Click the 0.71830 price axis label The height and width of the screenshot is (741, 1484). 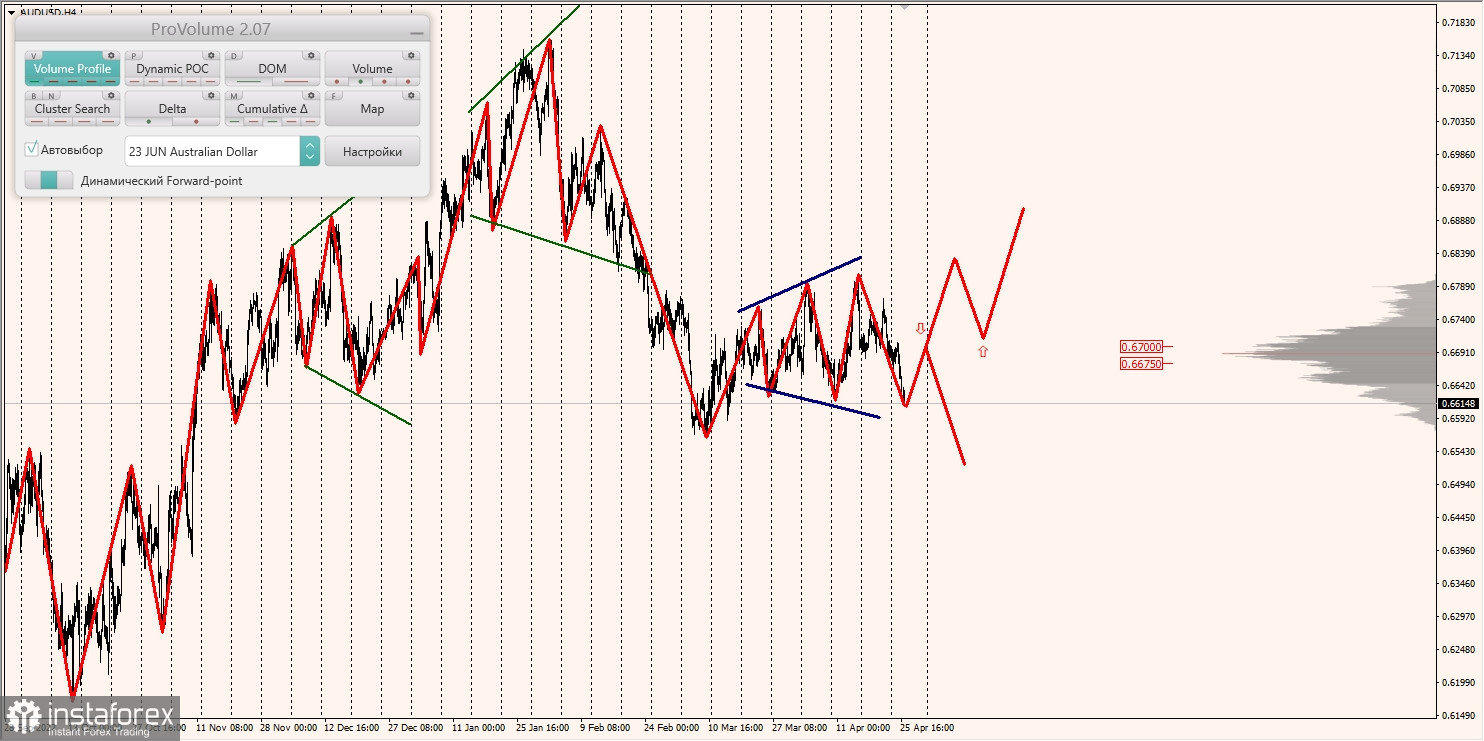[1460, 23]
